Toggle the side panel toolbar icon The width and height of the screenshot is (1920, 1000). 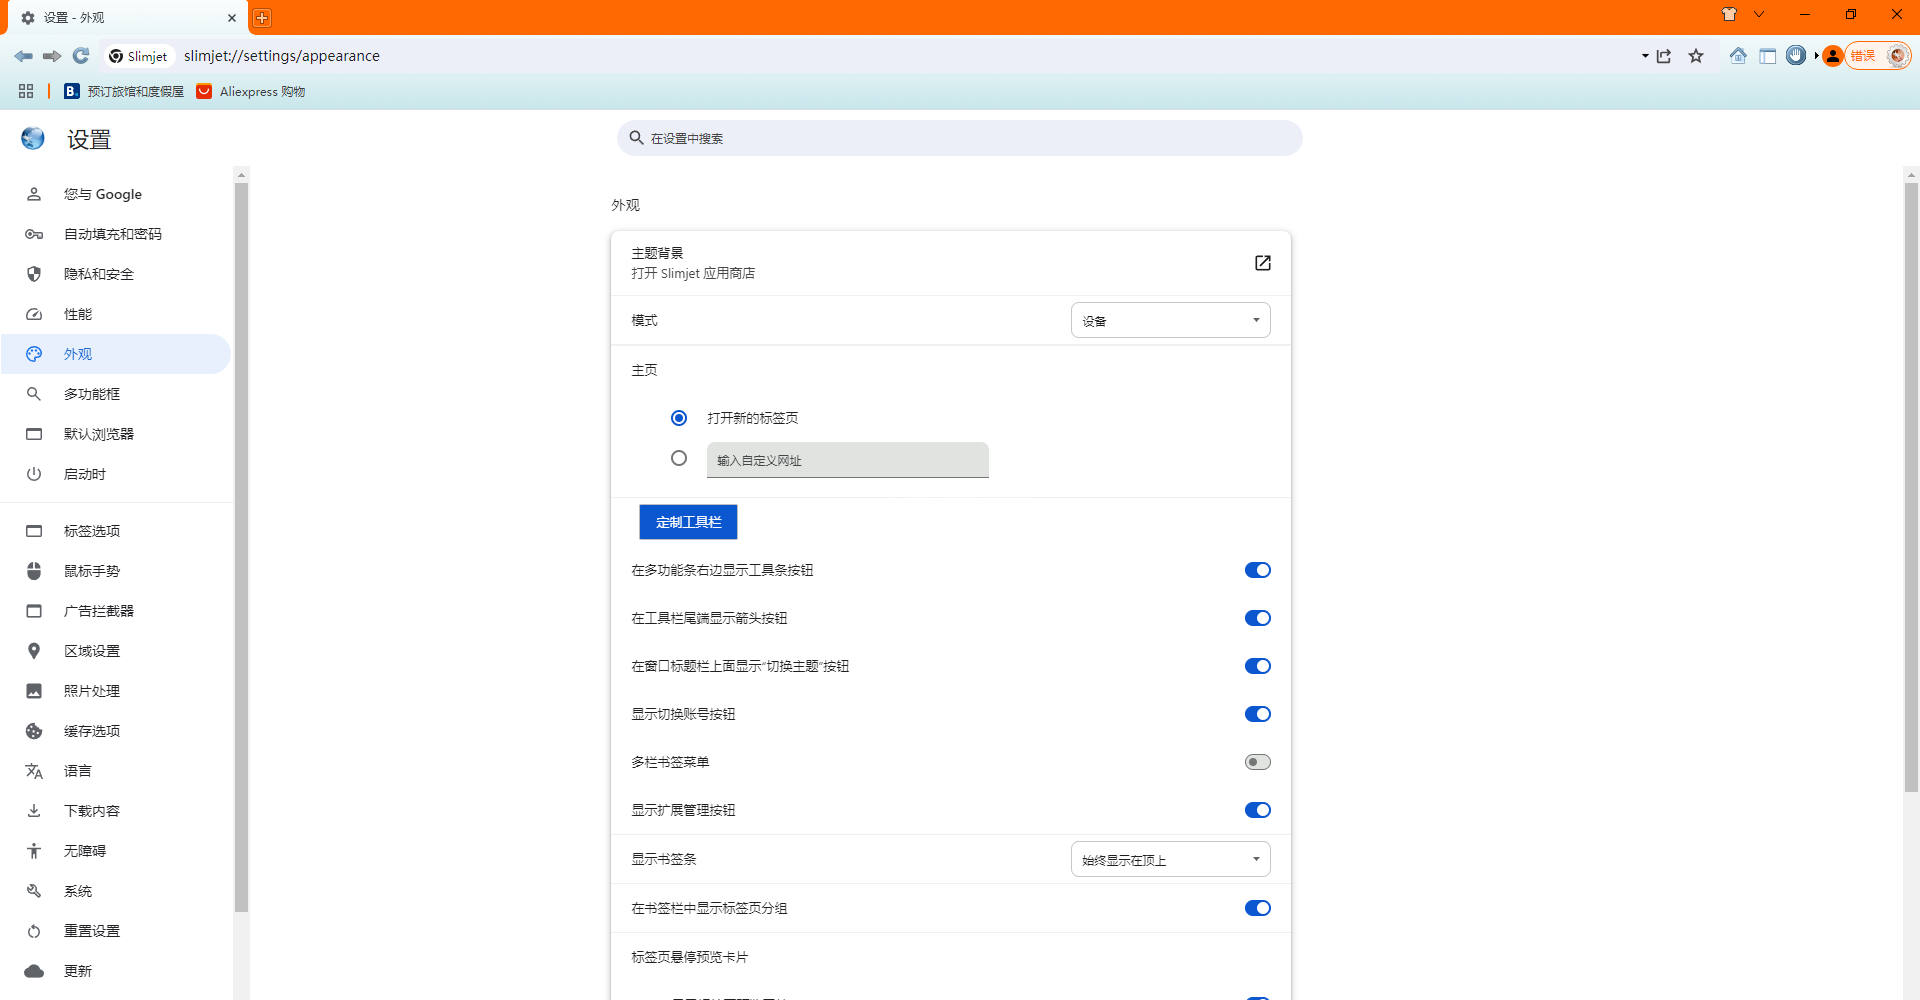pyautogui.click(x=1768, y=56)
